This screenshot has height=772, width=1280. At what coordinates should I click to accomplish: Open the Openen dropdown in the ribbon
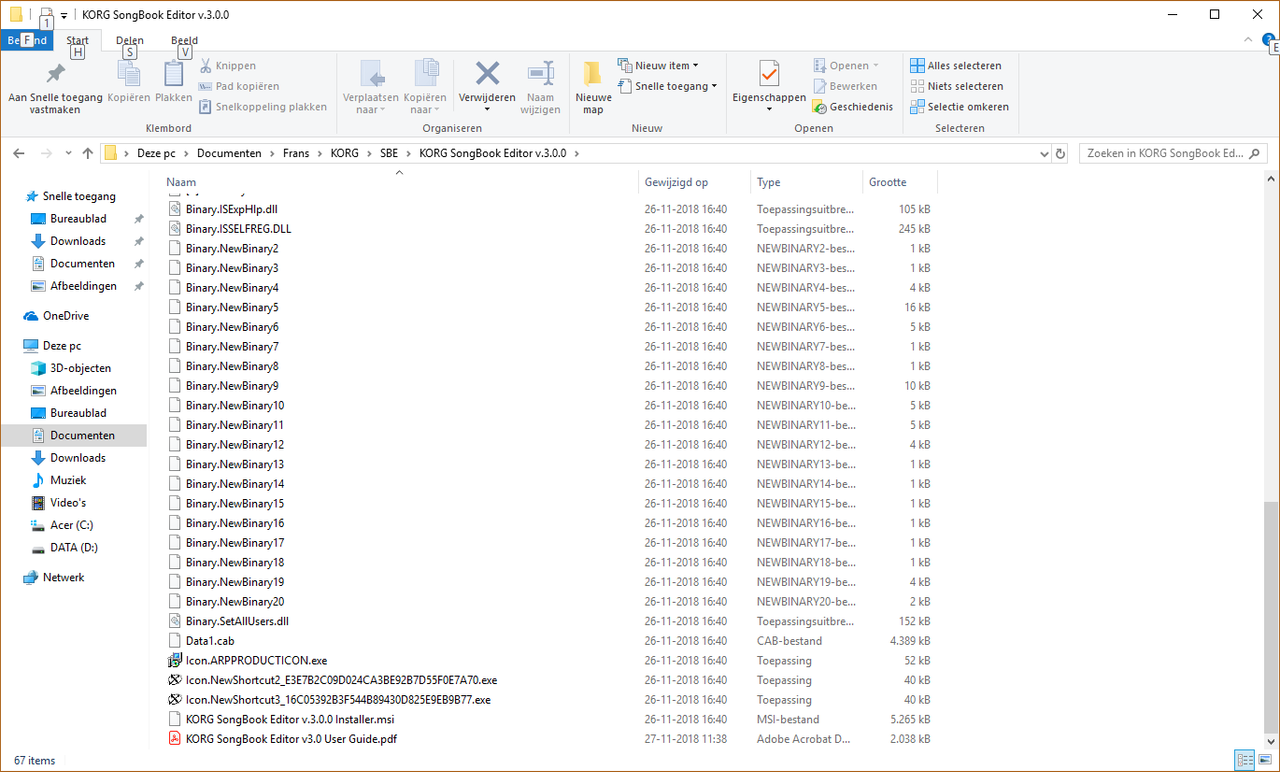coord(846,66)
